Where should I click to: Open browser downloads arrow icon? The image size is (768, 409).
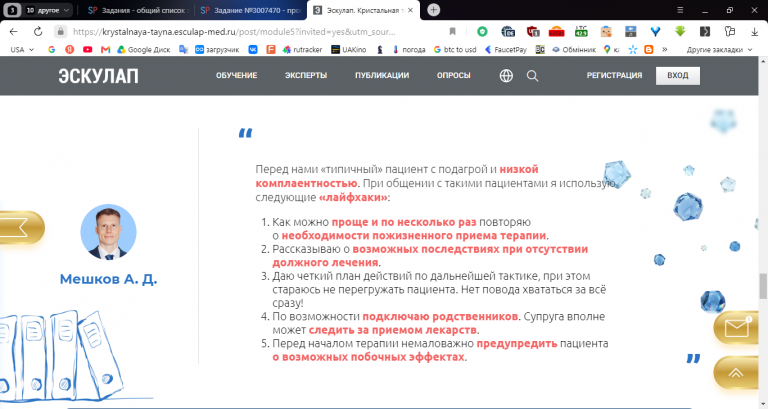coord(754,32)
